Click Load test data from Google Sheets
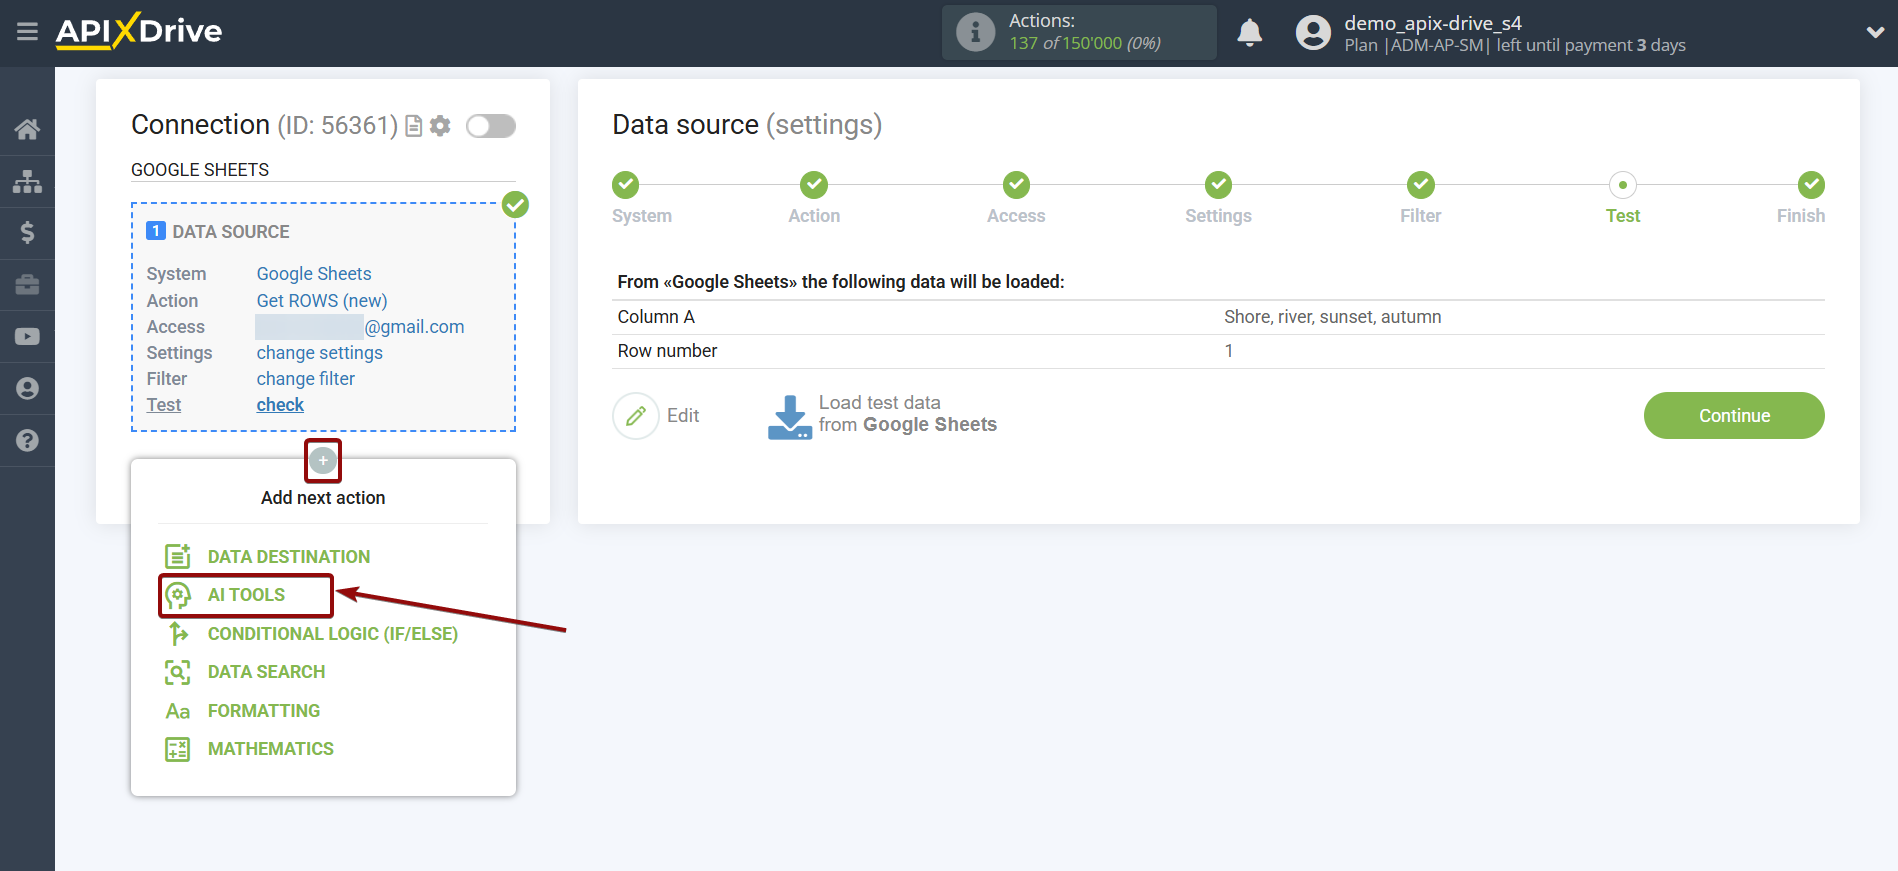This screenshot has height=871, width=1898. [883, 415]
